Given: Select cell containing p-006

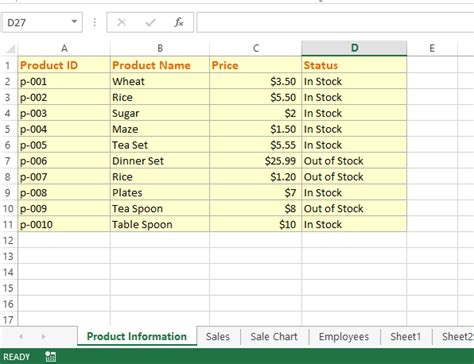Looking at the screenshot, I should coord(64,161).
